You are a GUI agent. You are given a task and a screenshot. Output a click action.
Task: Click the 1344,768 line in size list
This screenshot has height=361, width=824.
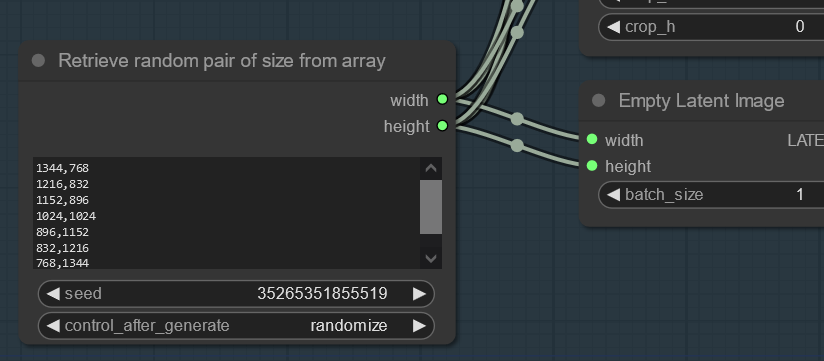point(63,168)
